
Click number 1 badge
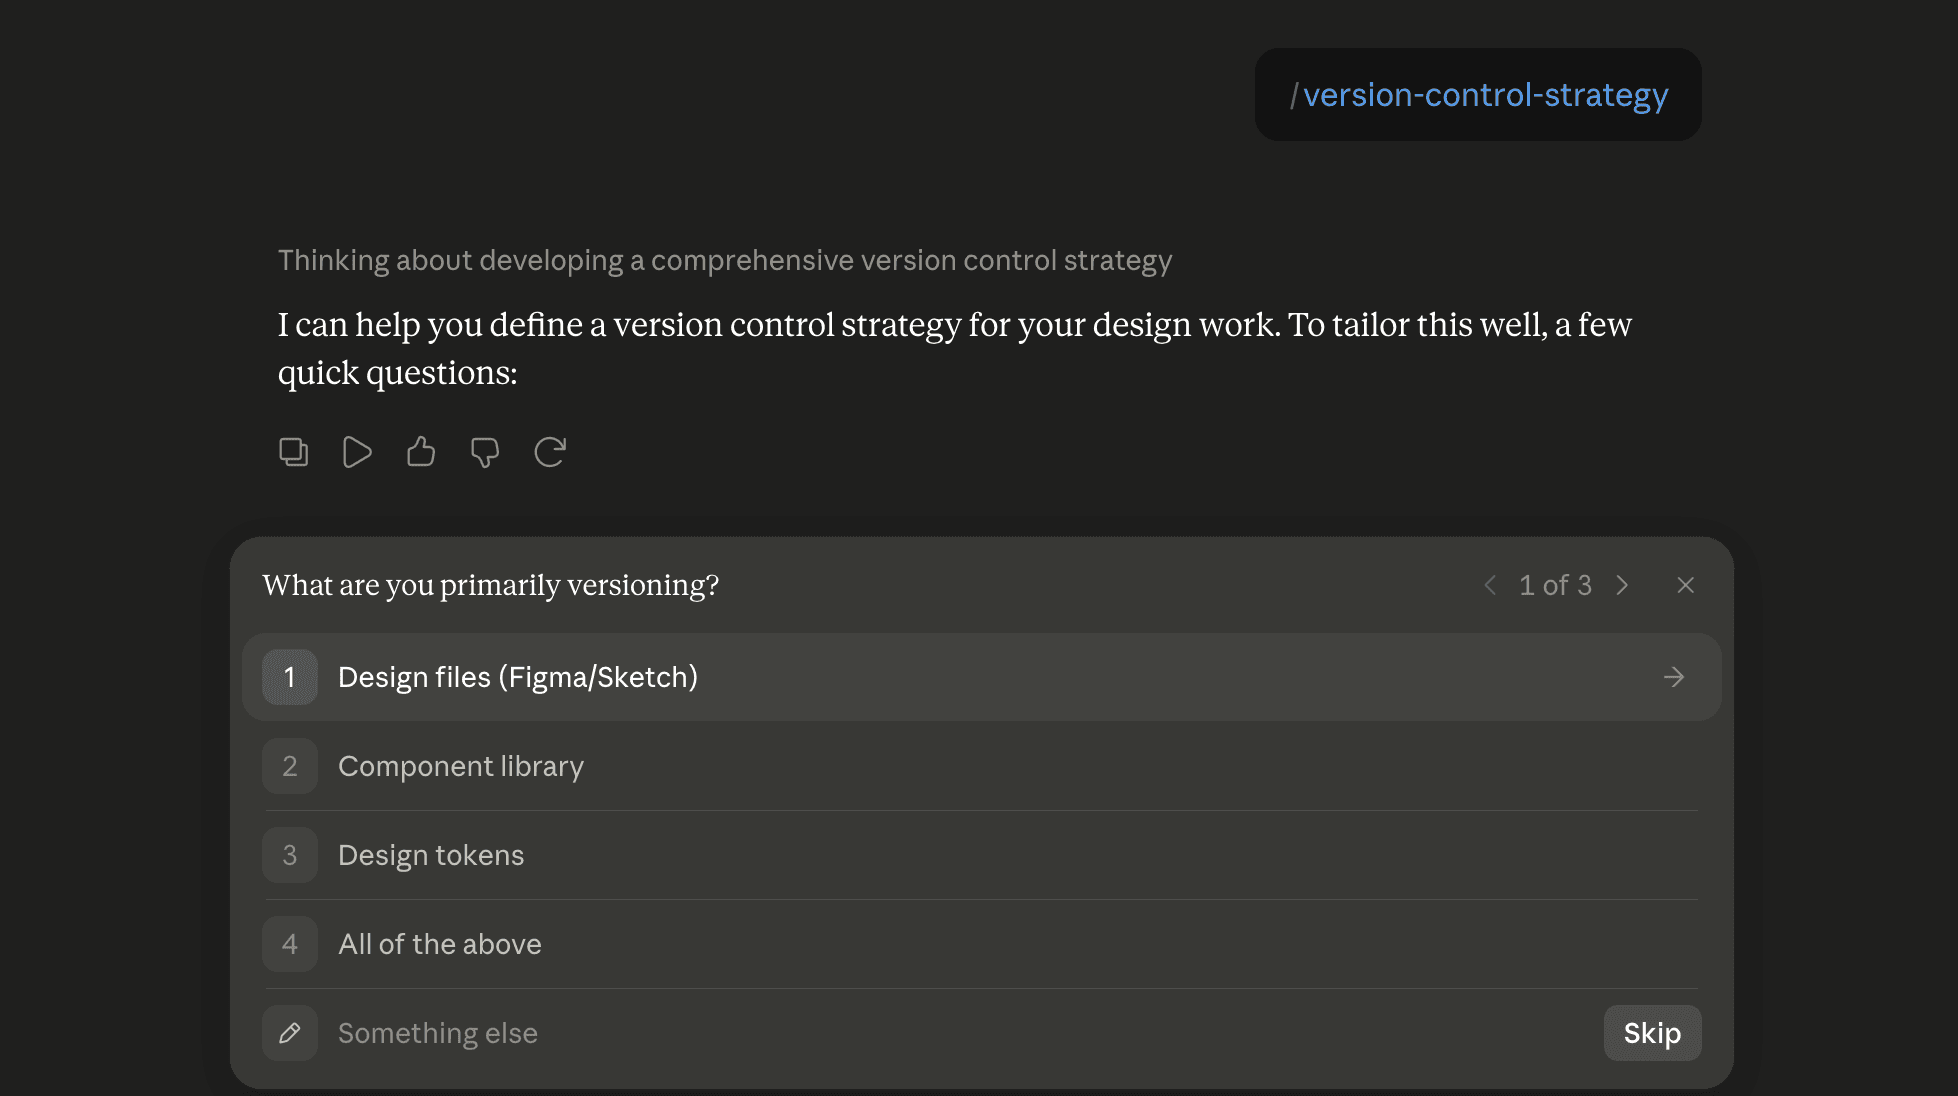[x=290, y=677]
